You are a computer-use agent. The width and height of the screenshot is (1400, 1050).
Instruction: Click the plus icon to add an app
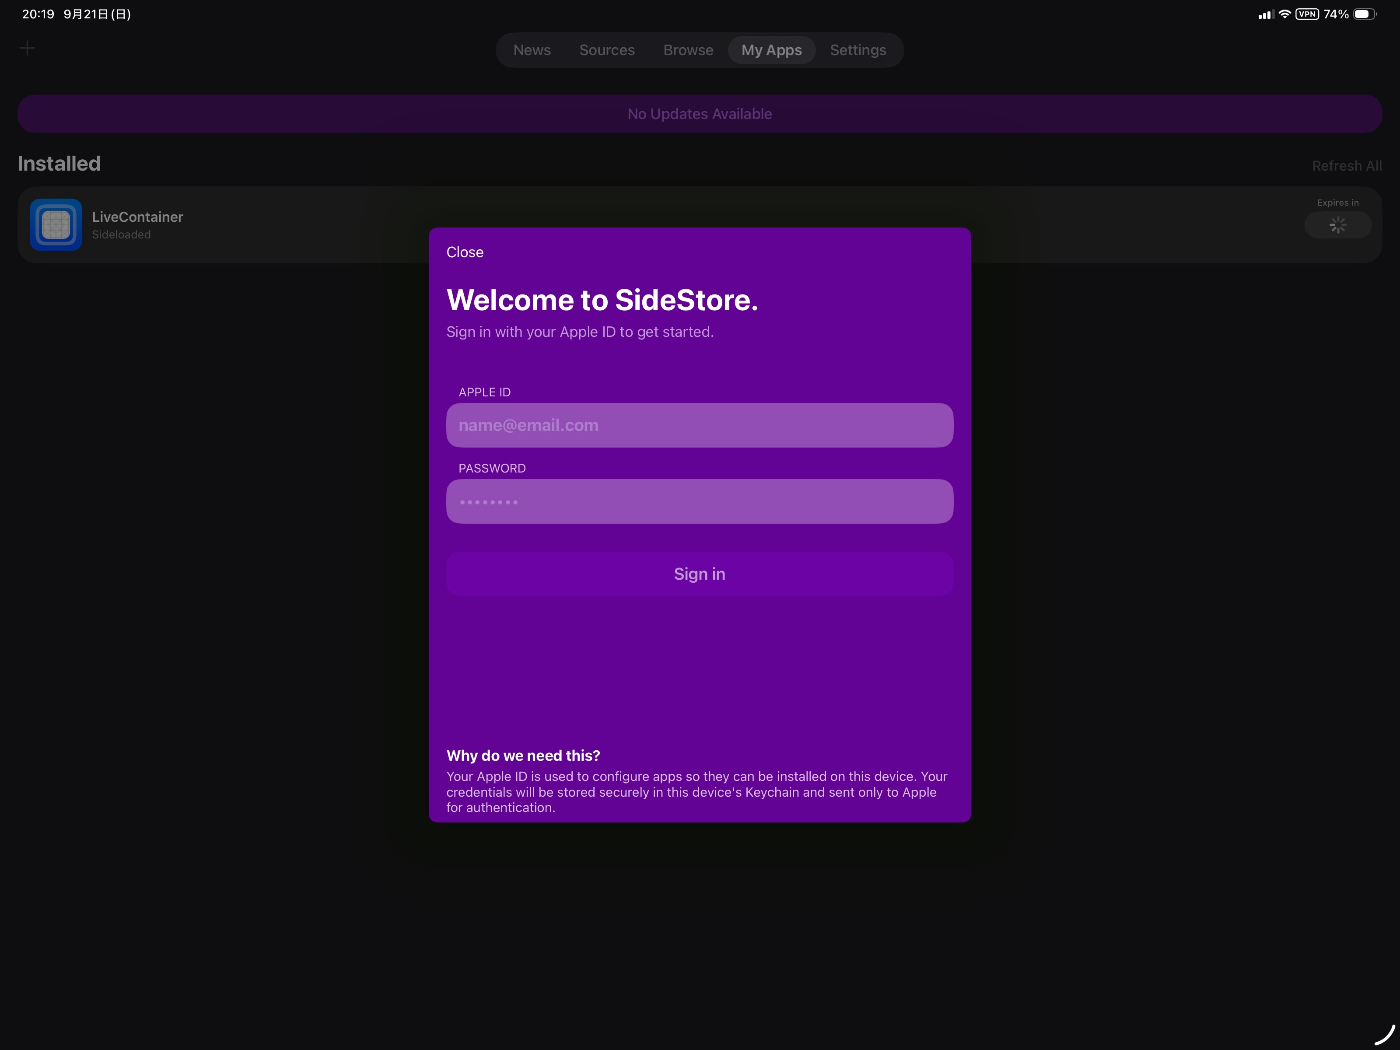tap(27, 48)
